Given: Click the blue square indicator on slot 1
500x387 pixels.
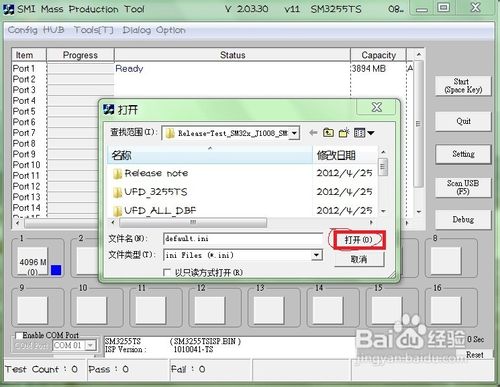Looking at the screenshot, I should (56, 270).
